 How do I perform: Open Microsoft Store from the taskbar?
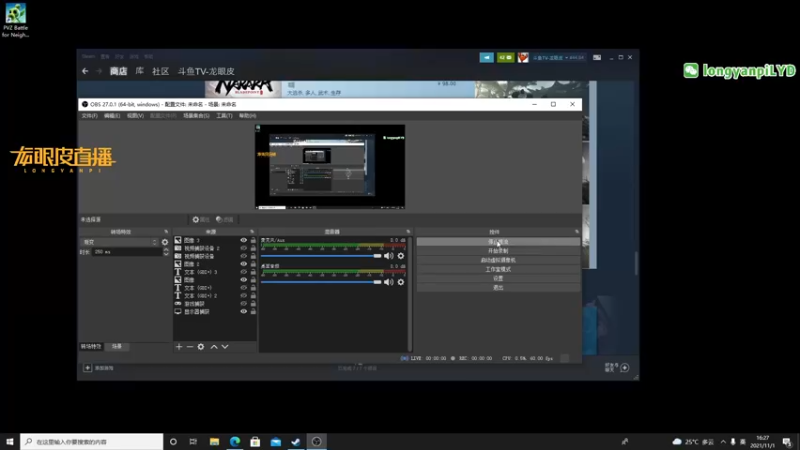[x=255, y=441]
